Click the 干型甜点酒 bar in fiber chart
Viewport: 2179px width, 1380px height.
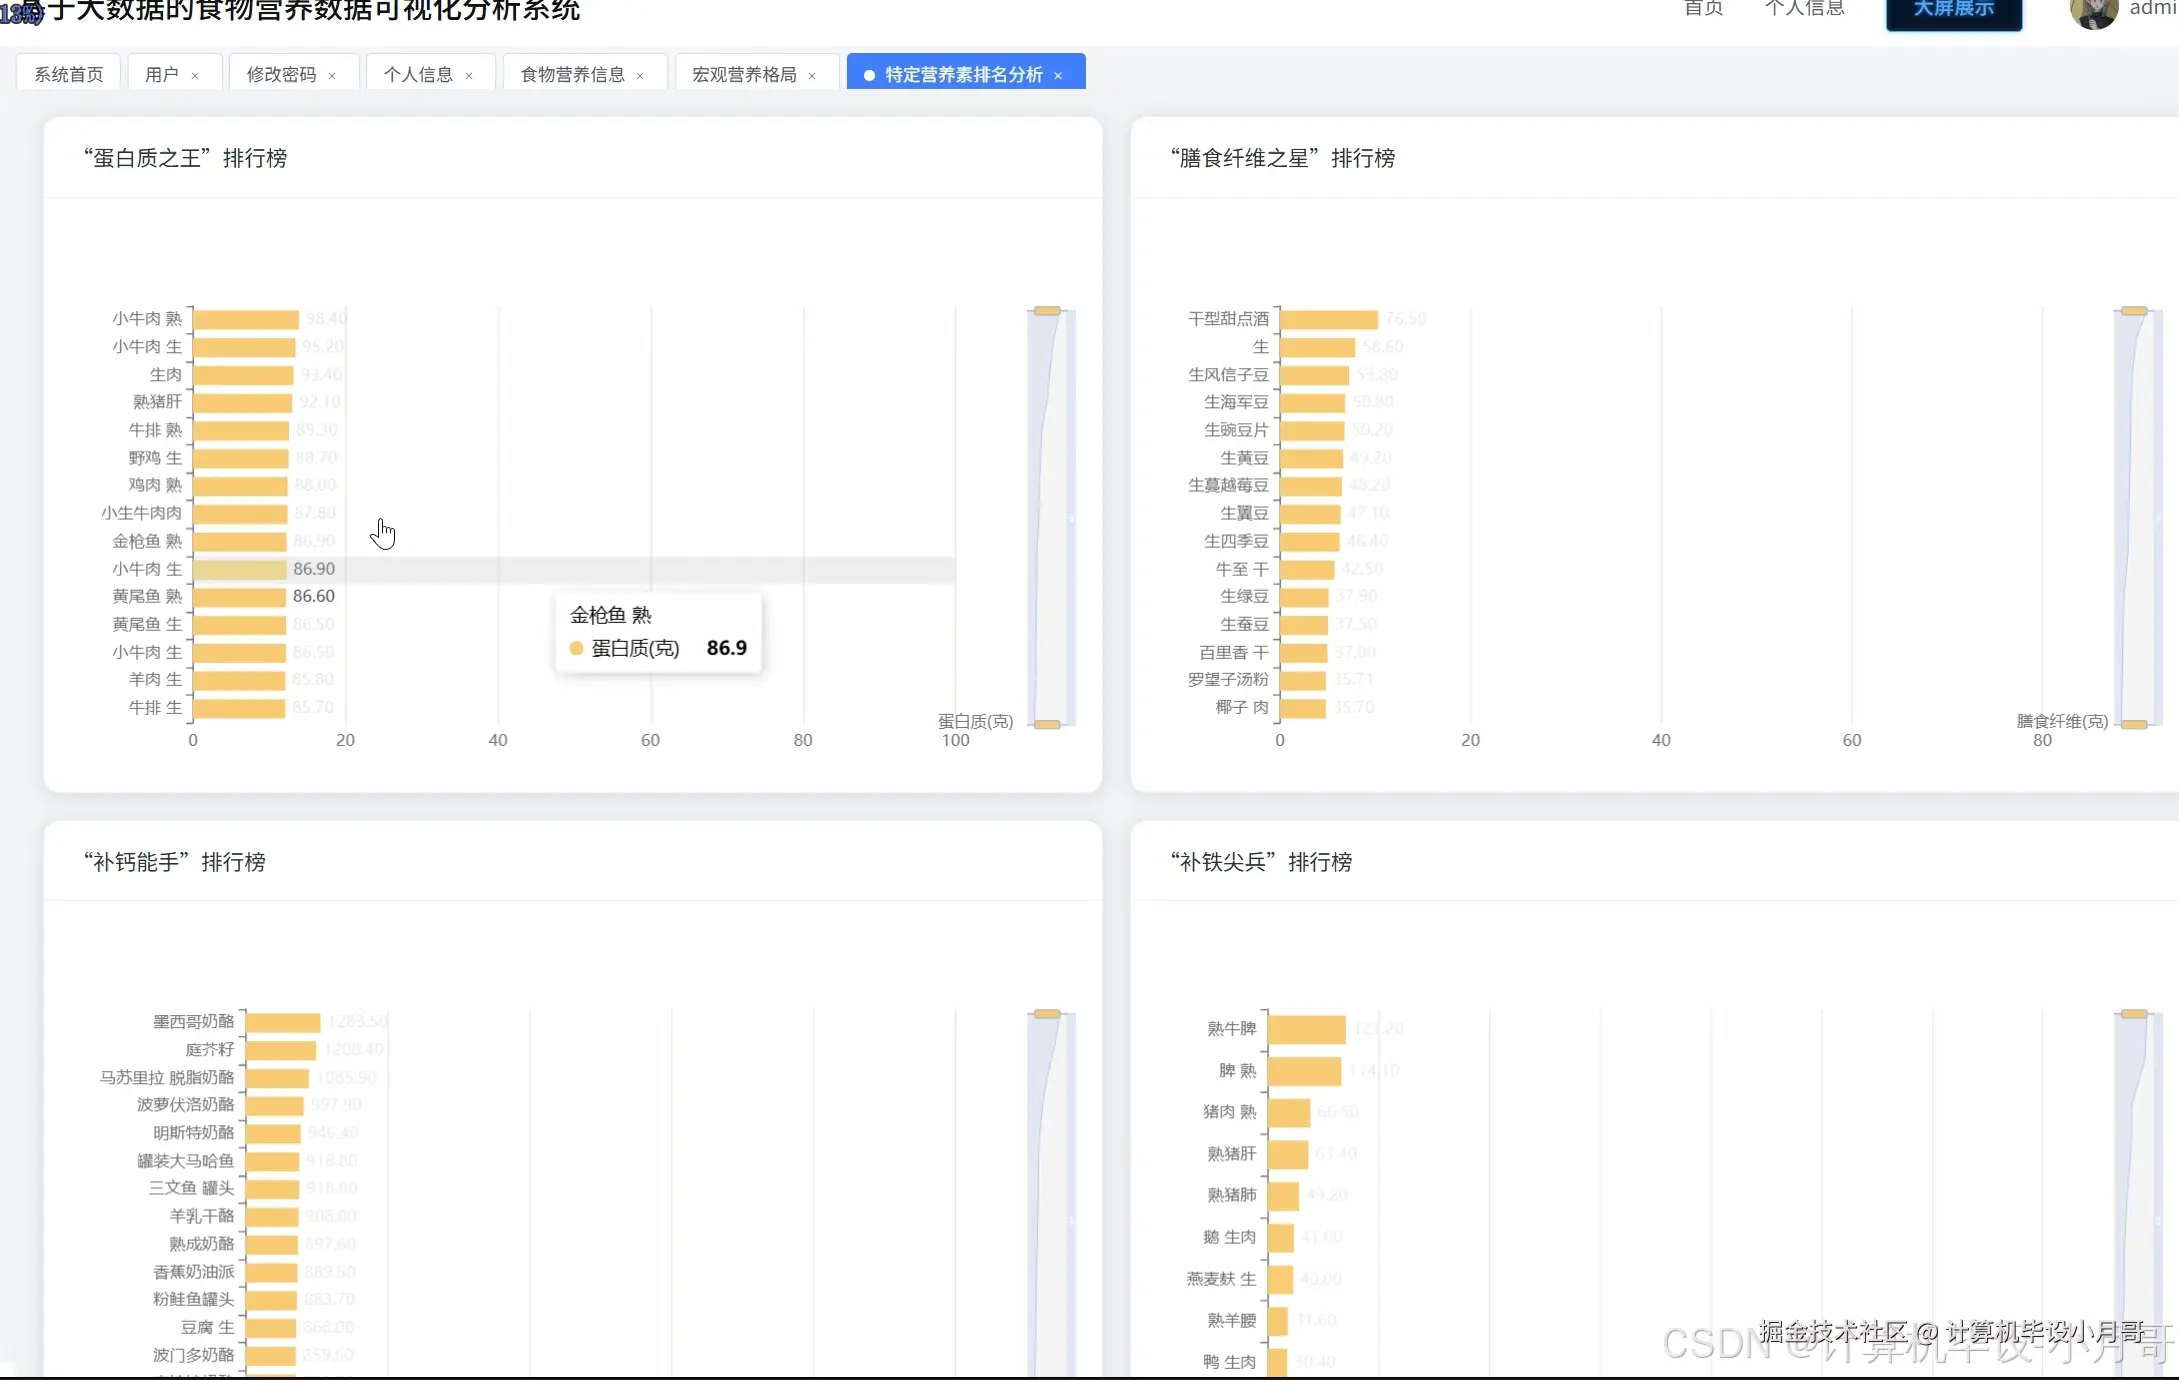(1328, 319)
